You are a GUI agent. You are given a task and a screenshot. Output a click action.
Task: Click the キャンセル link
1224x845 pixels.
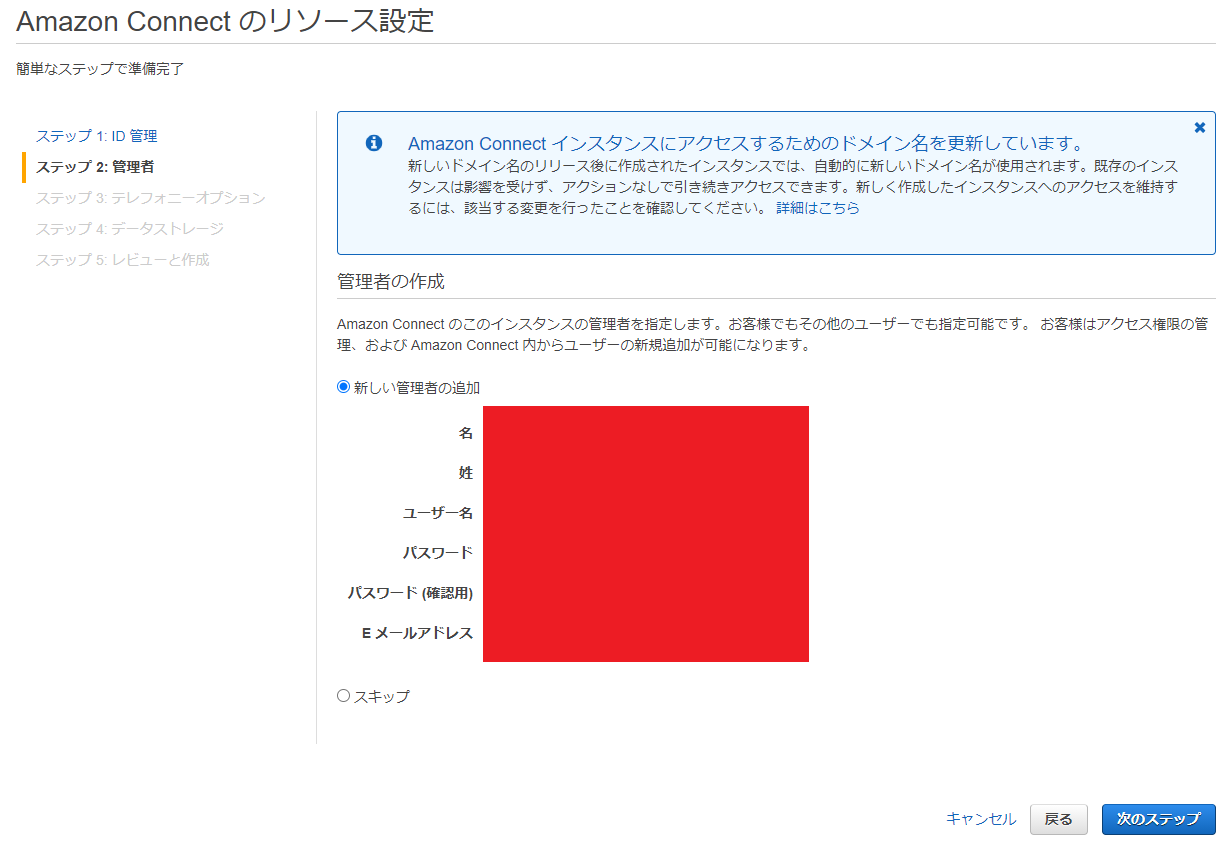pos(981,819)
